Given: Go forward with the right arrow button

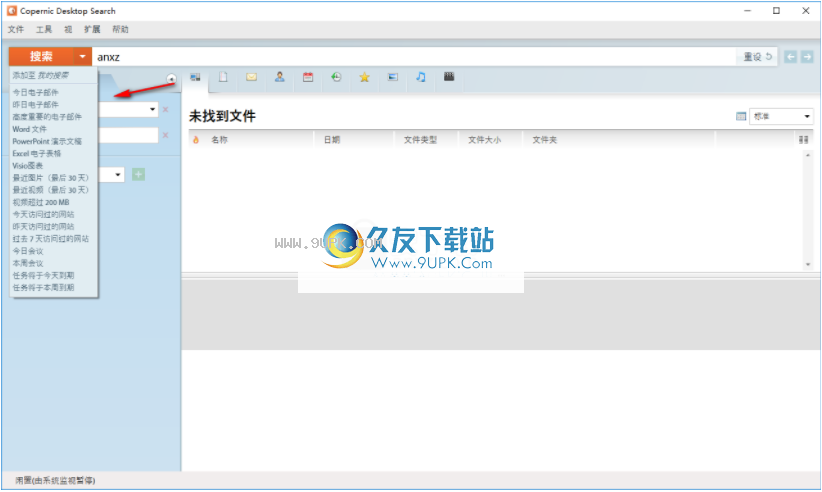Looking at the screenshot, I should coord(807,57).
